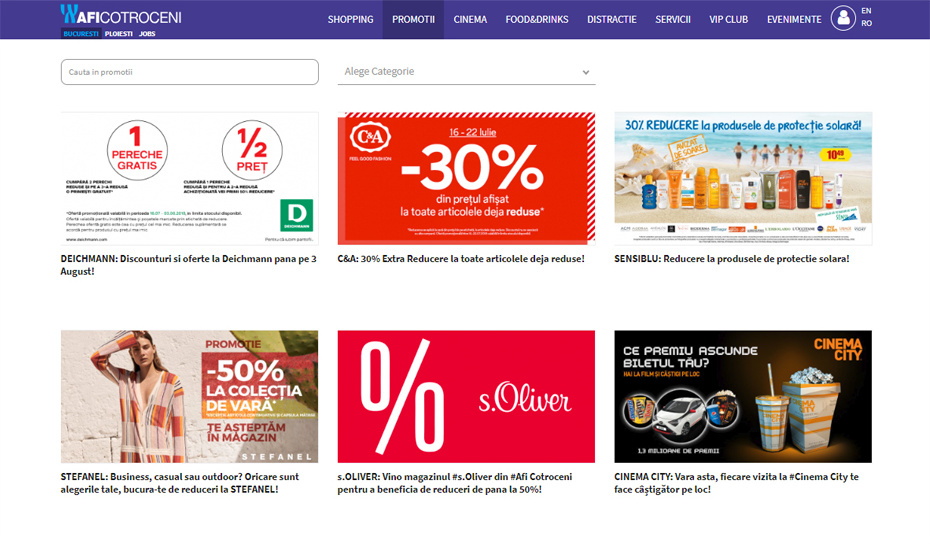
Task: Open the Deichmann promotion banner image
Action: (x=189, y=177)
